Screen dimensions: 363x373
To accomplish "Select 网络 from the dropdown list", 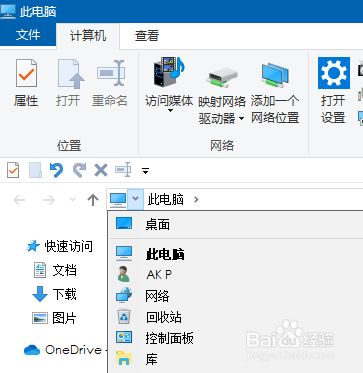I will pyautogui.click(x=235, y=296).
